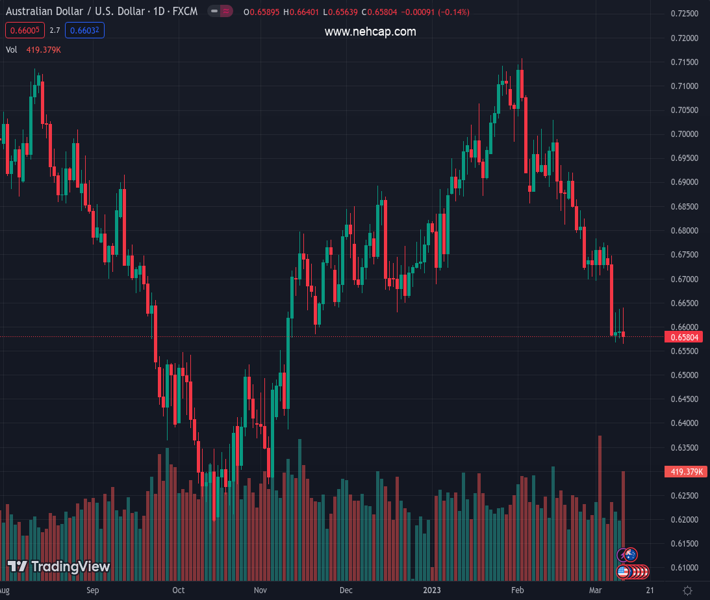Click the Feb label on time axis

point(518,591)
